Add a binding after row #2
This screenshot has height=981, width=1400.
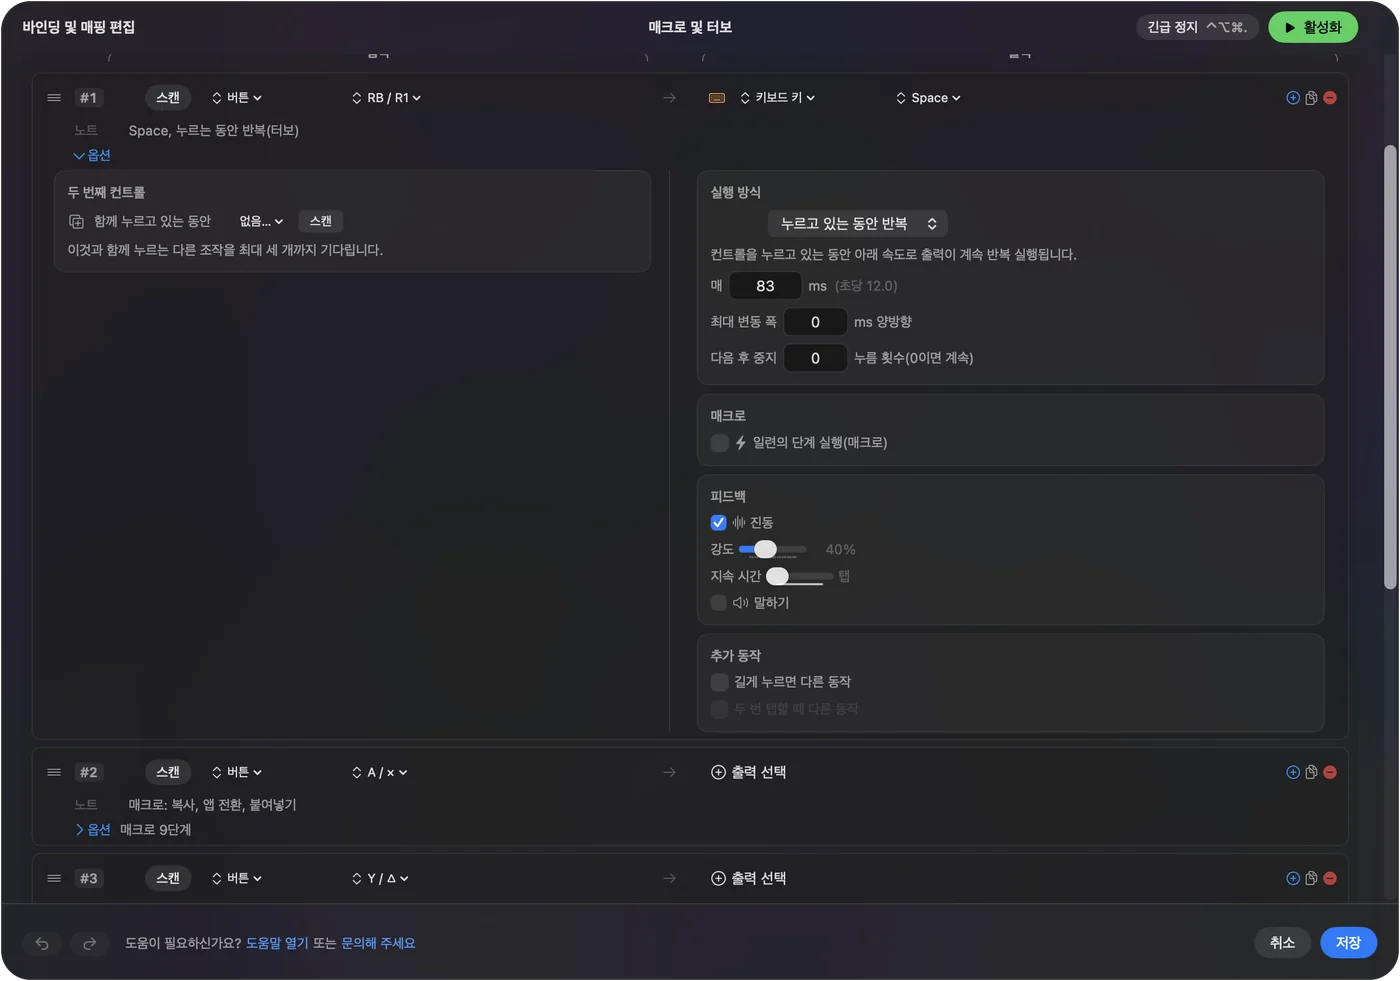(1293, 772)
